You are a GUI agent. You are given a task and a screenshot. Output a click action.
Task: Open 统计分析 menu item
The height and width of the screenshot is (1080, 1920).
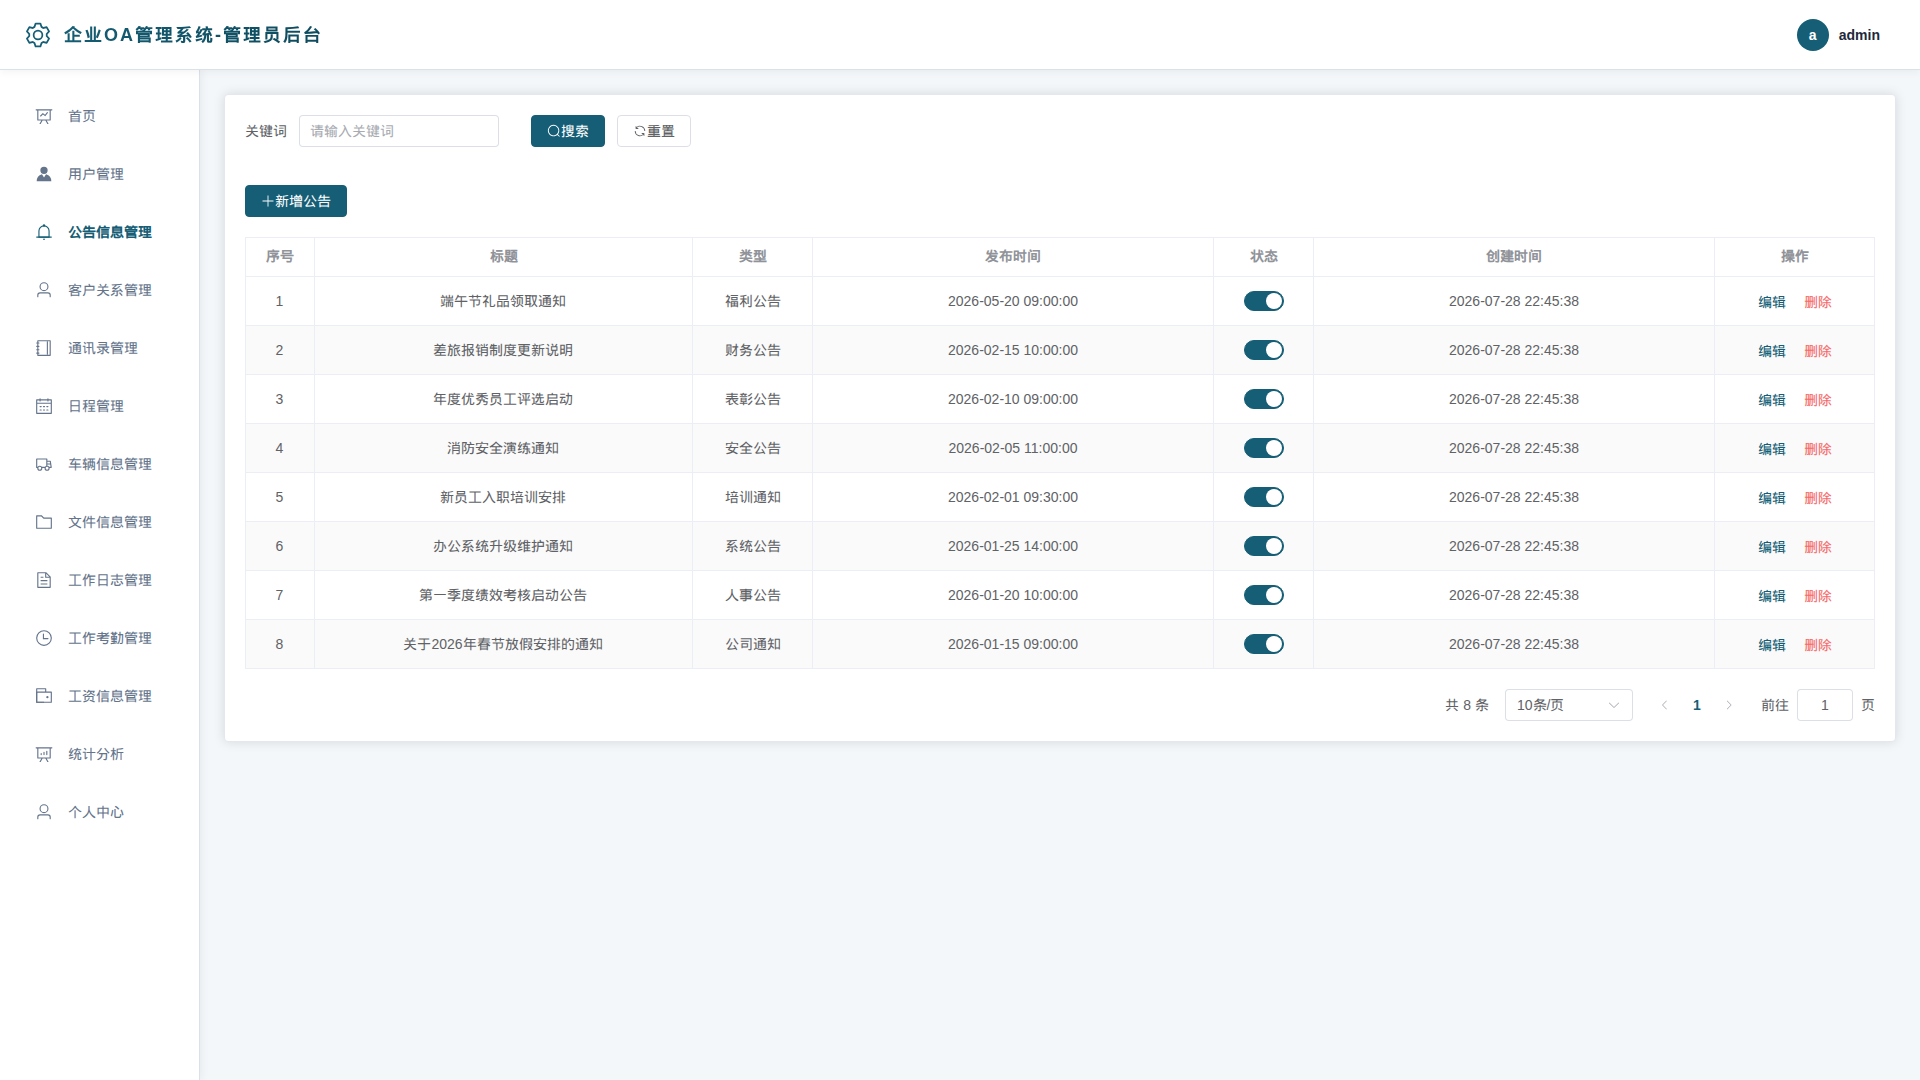click(99, 754)
